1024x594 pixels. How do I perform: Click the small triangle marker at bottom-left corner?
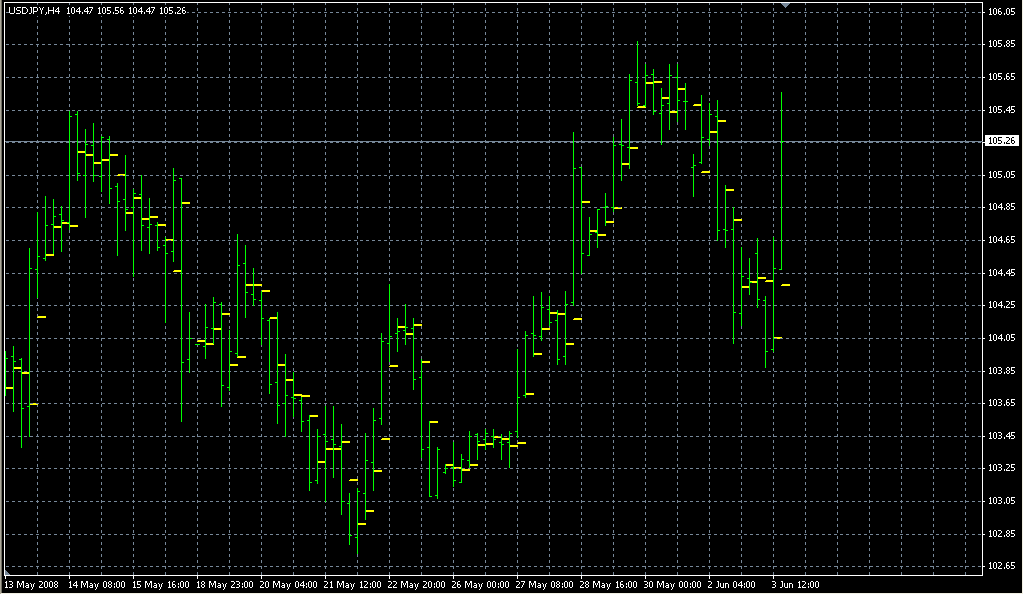coord(8,572)
